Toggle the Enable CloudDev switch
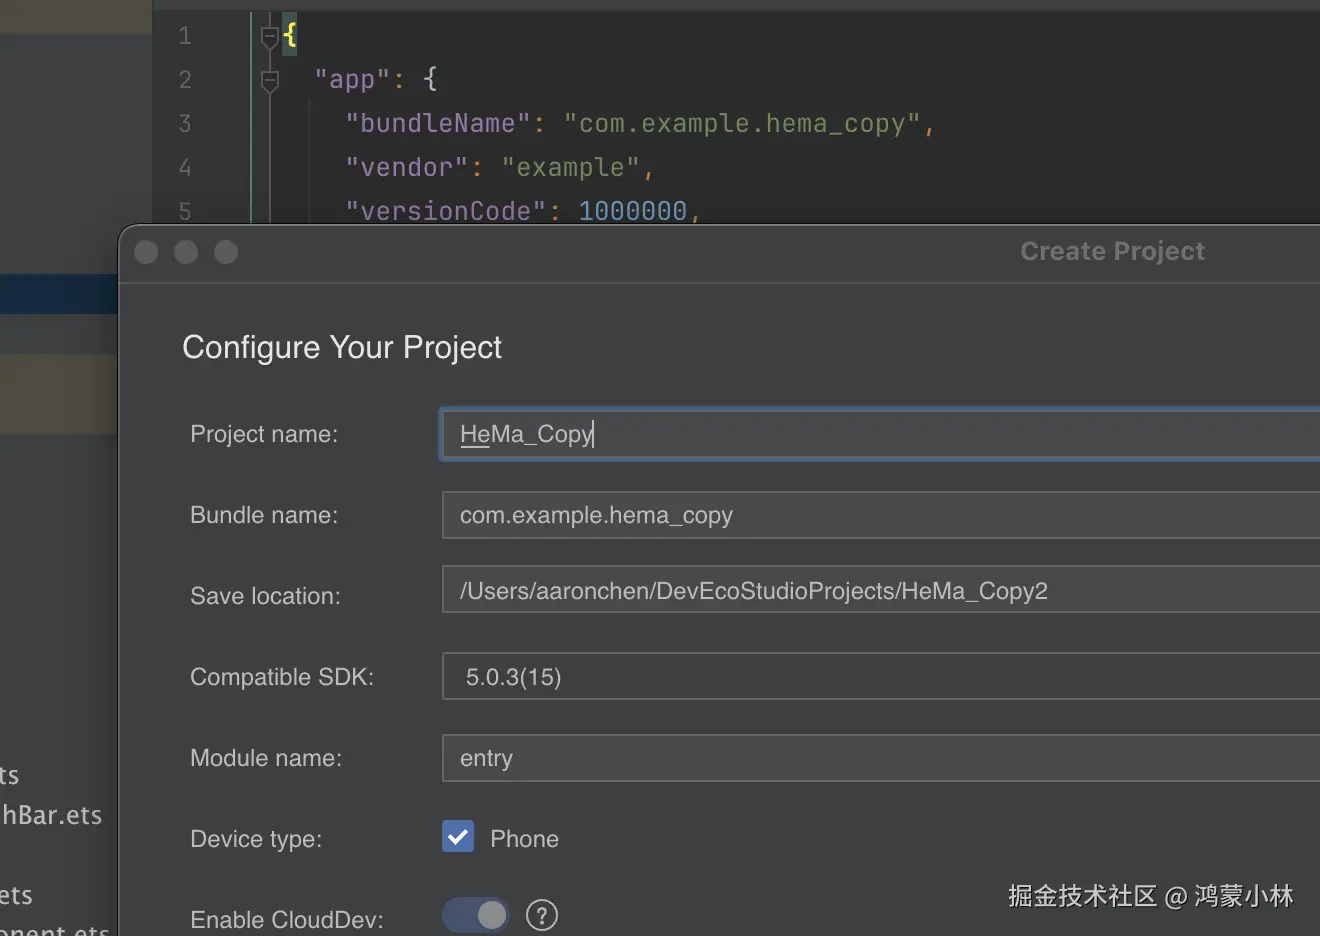The image size is (1320, 936). [x=476, y=915]
